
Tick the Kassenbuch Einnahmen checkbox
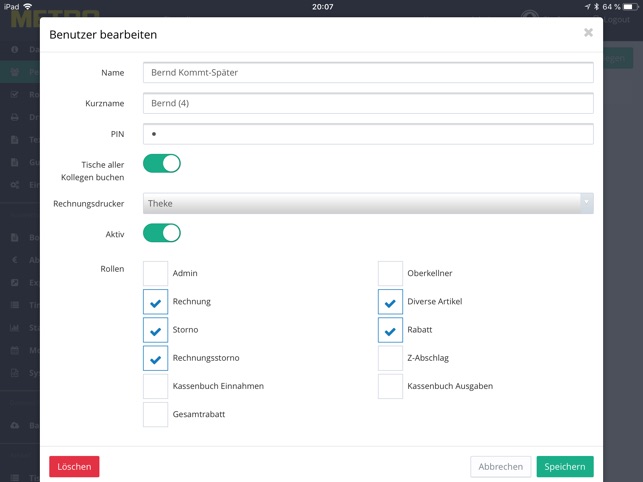pyautogui.click(x=155, y=386)
